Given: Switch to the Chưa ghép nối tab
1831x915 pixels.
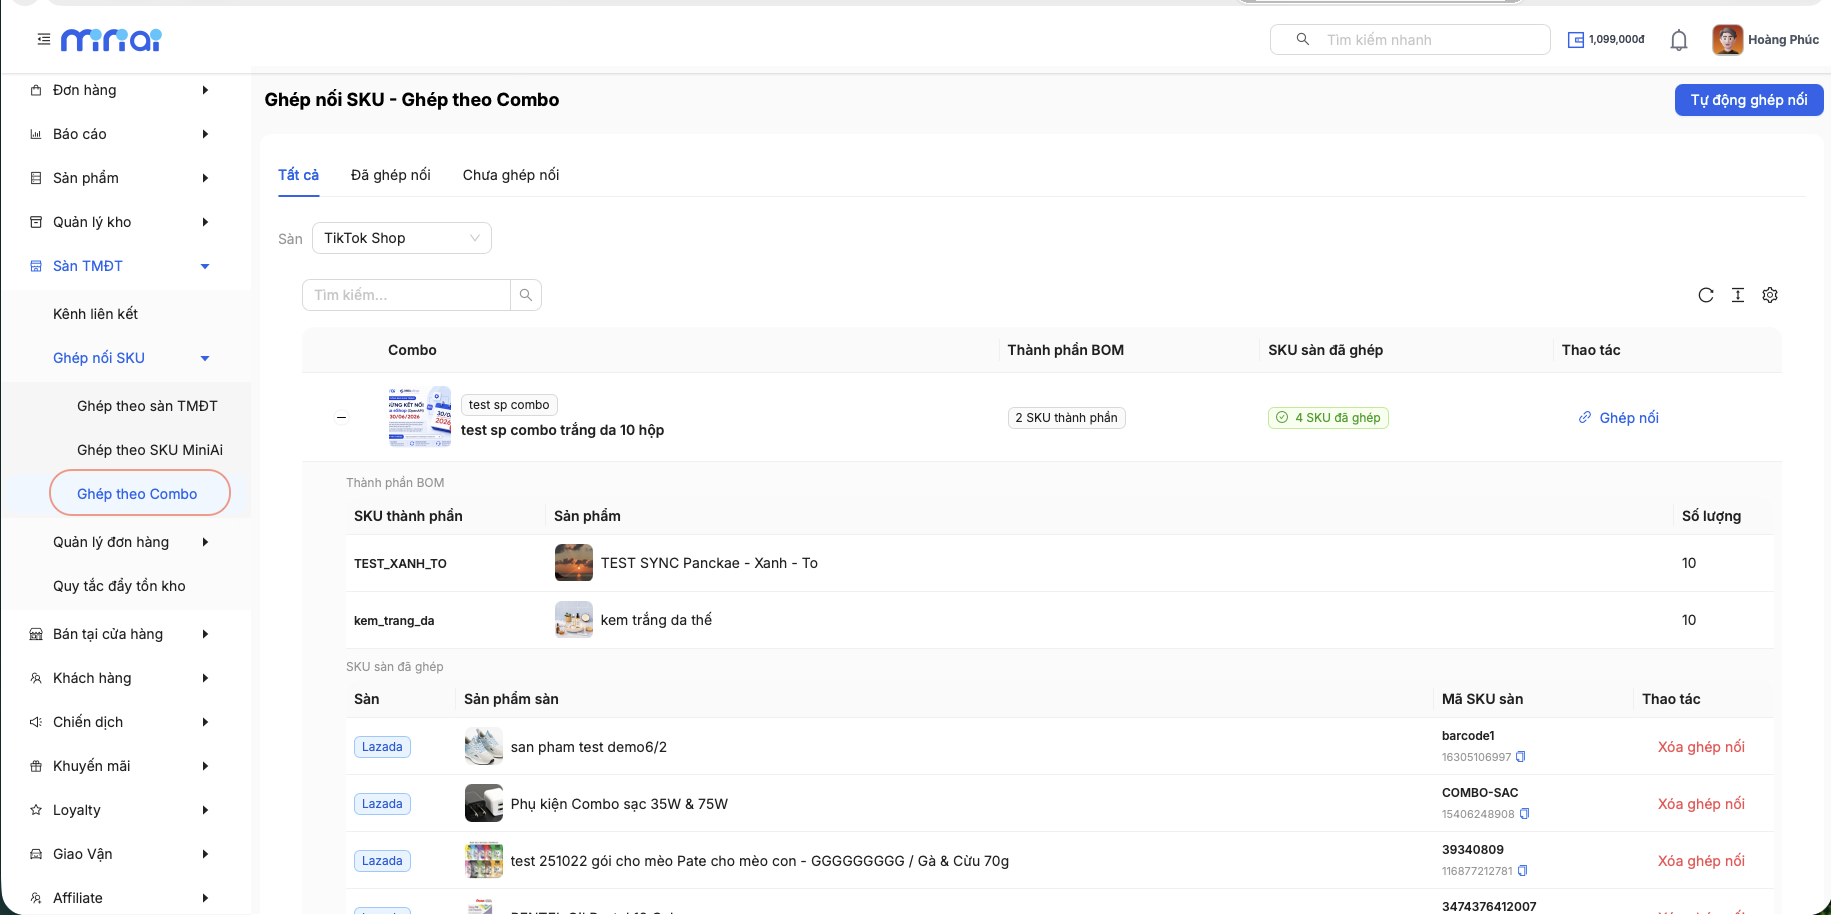Looking at the screenshot, I should 511,175.
